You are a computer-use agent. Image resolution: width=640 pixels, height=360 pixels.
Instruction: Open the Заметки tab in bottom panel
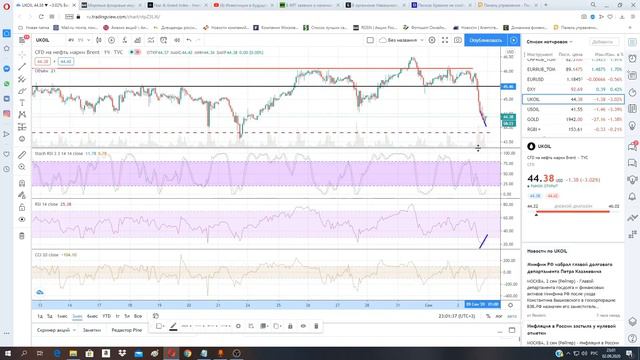pos(92,330)
